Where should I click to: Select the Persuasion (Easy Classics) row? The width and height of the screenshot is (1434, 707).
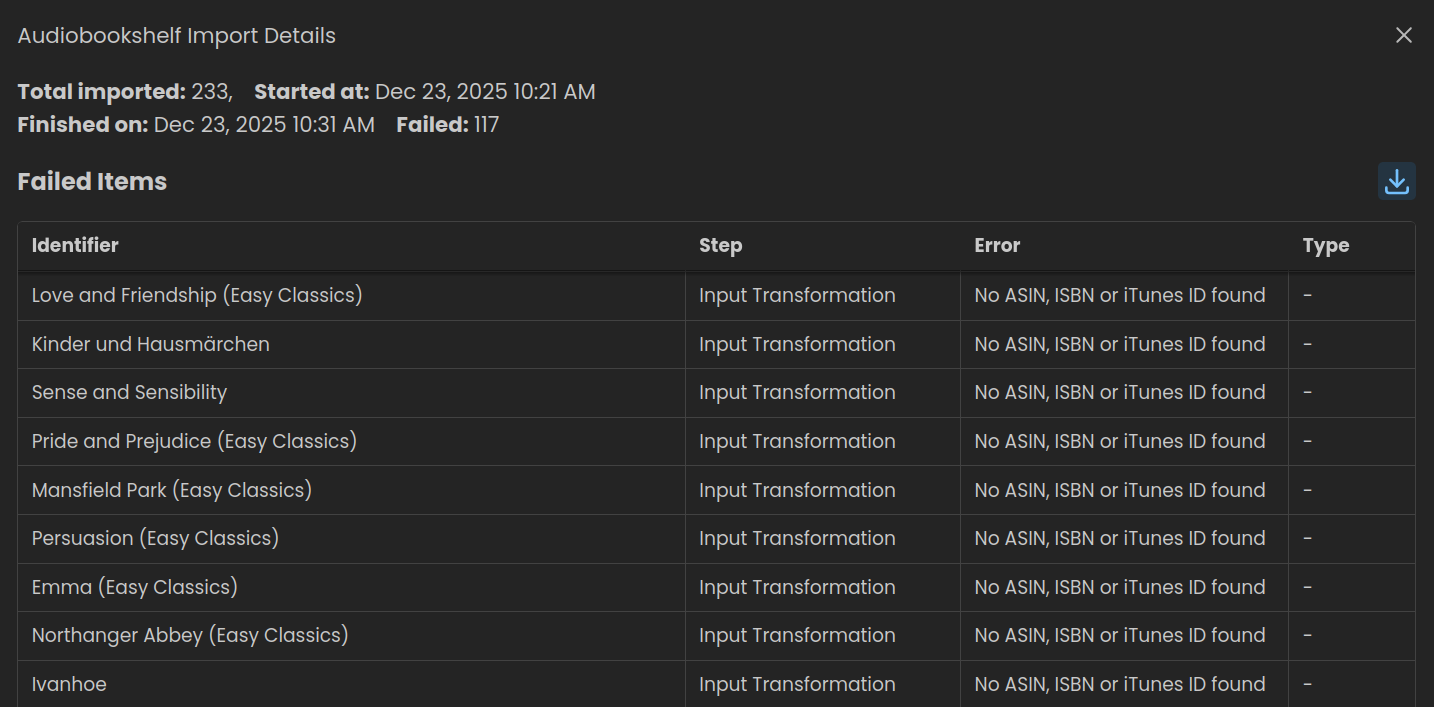(x=155, y=539)
